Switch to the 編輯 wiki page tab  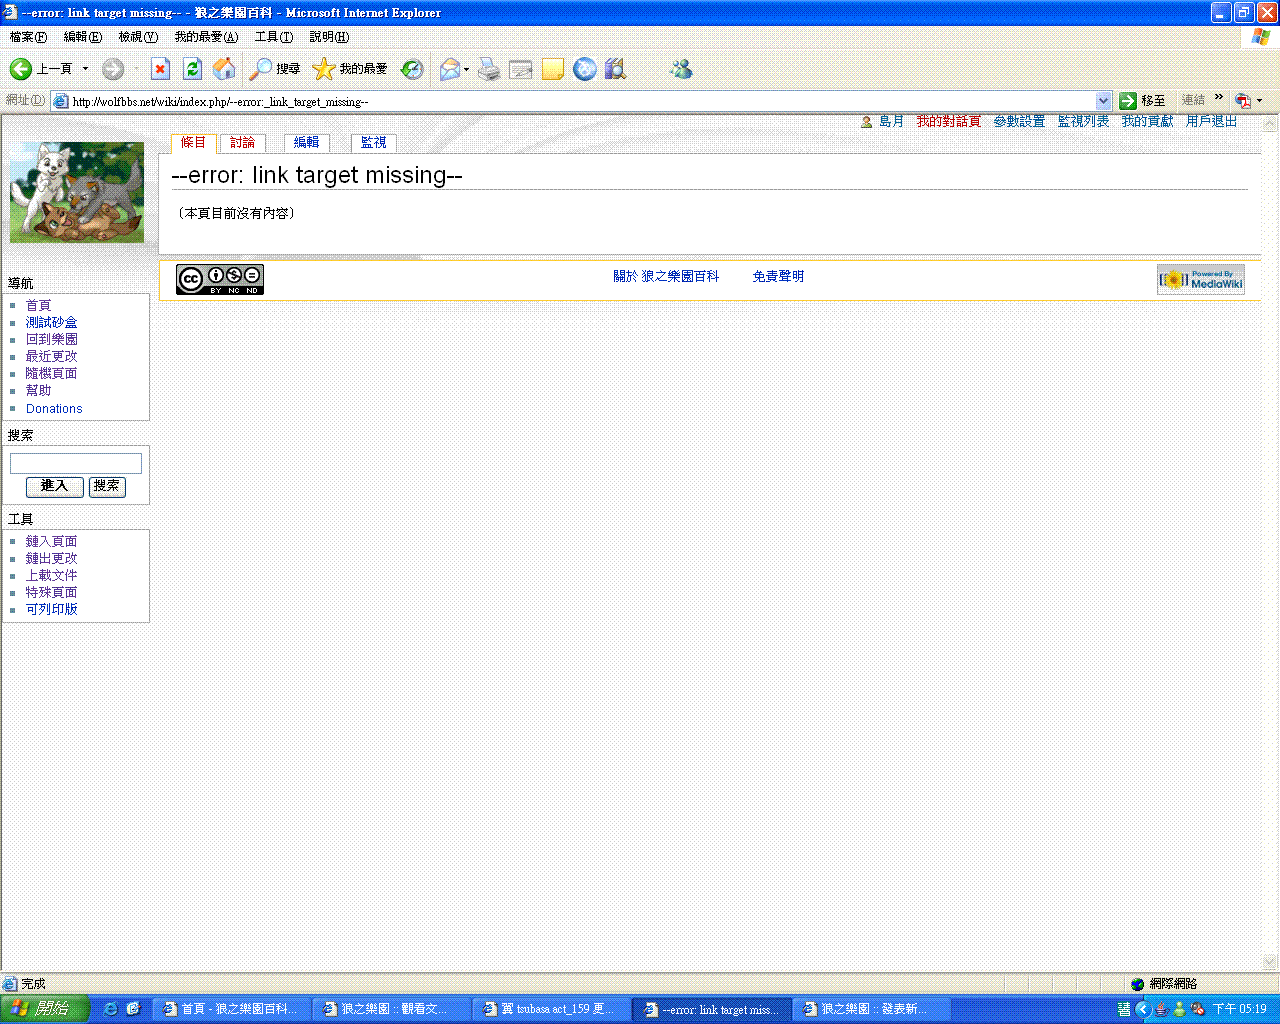(306, 143)
